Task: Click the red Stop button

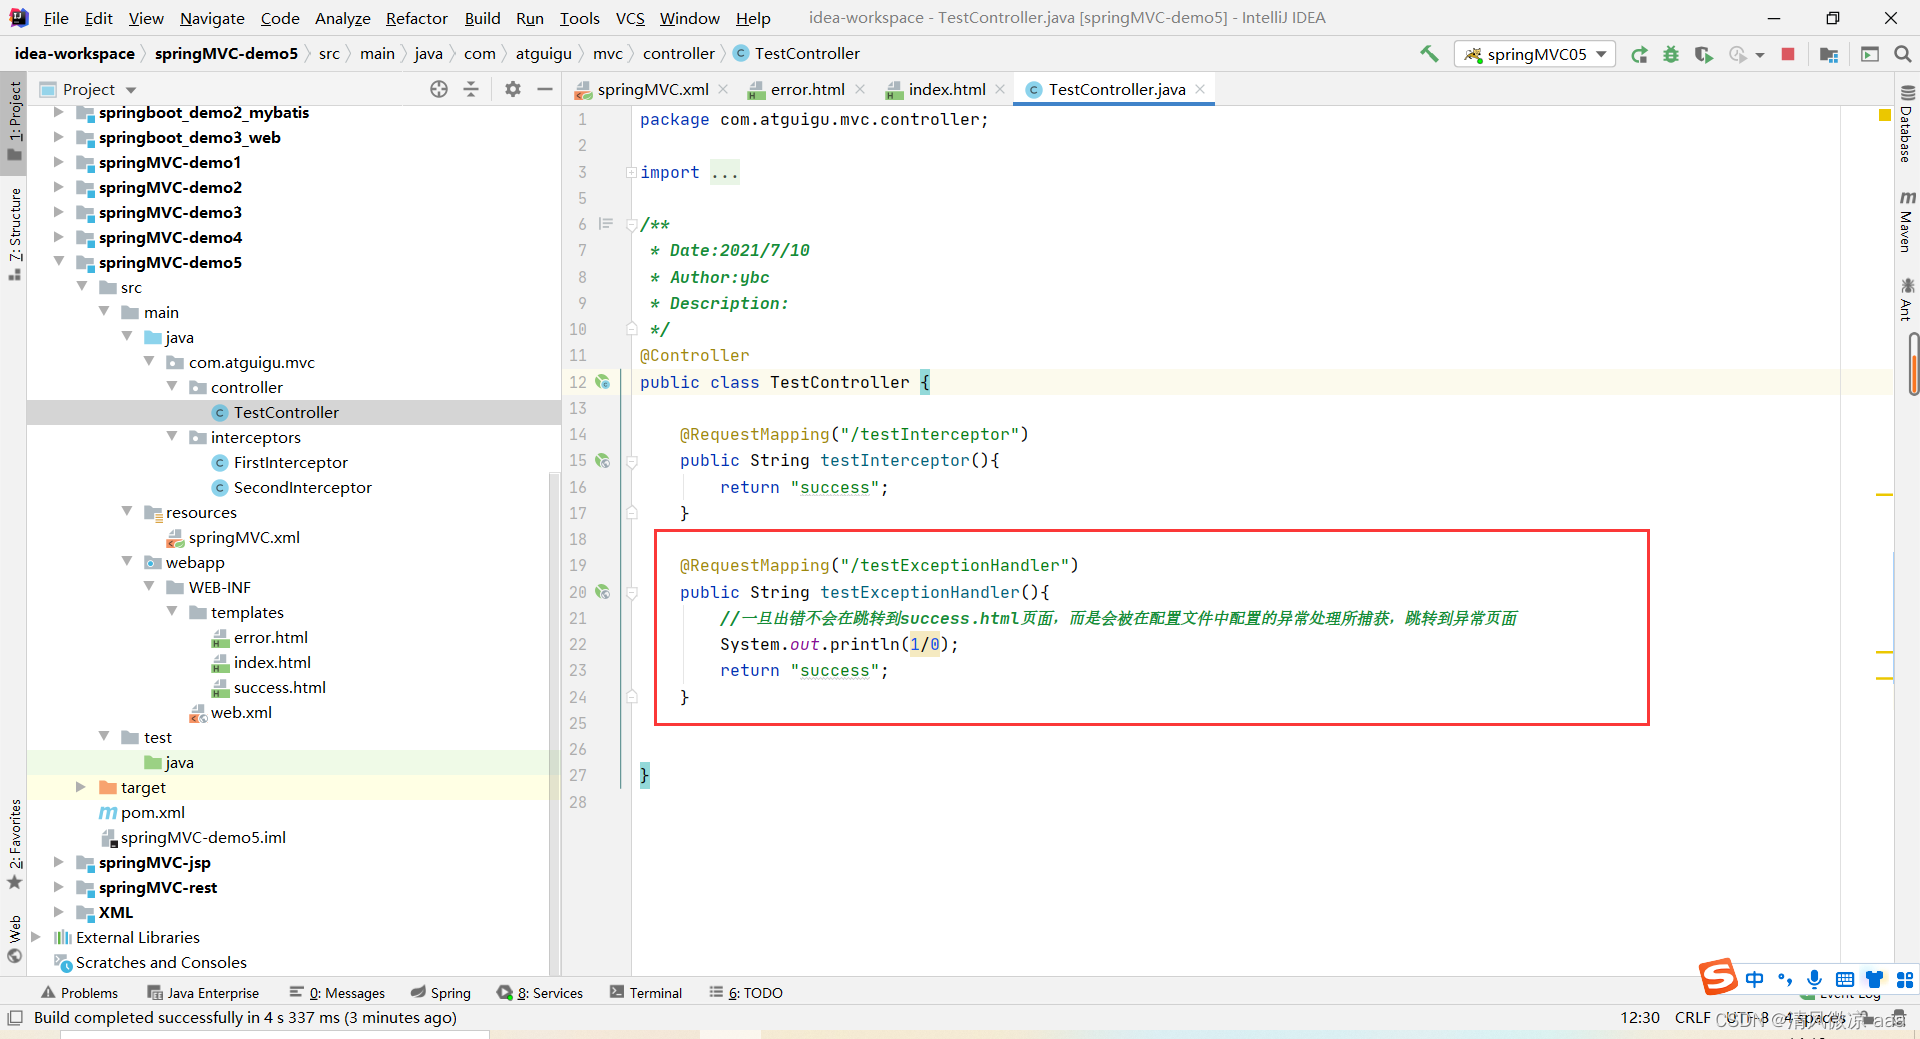Action: tap(1788, 54)
